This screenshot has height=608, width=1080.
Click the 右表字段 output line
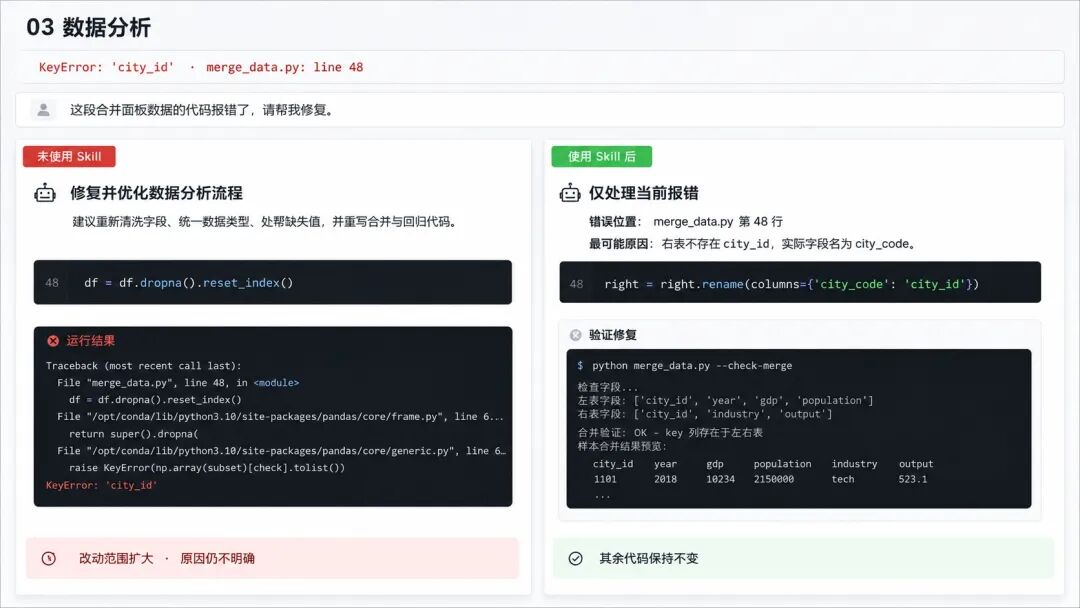(x=705, y=415)
